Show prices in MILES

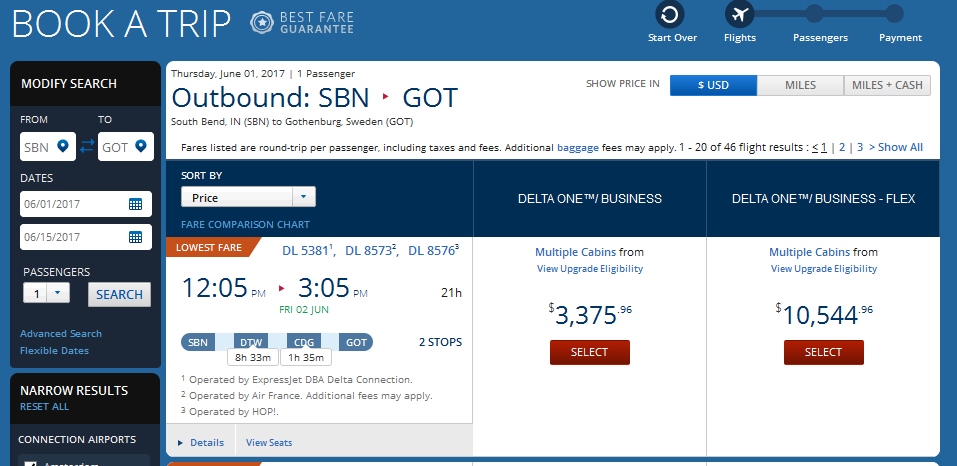tap(800, 85)
